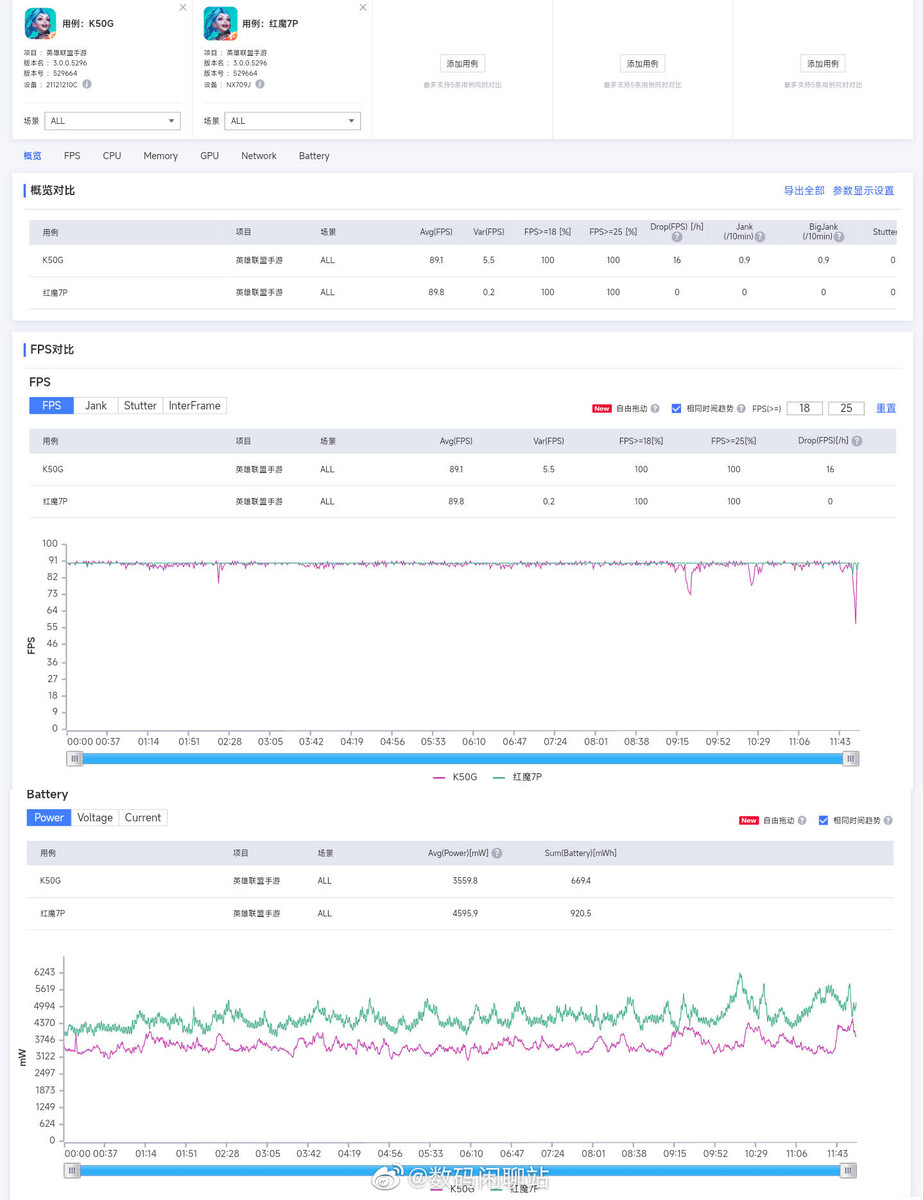Image resolution: width=923 pixels, height=1200 pixels.
Task: Select the Stutter sub-tab
Action: [x=140, y=406]
